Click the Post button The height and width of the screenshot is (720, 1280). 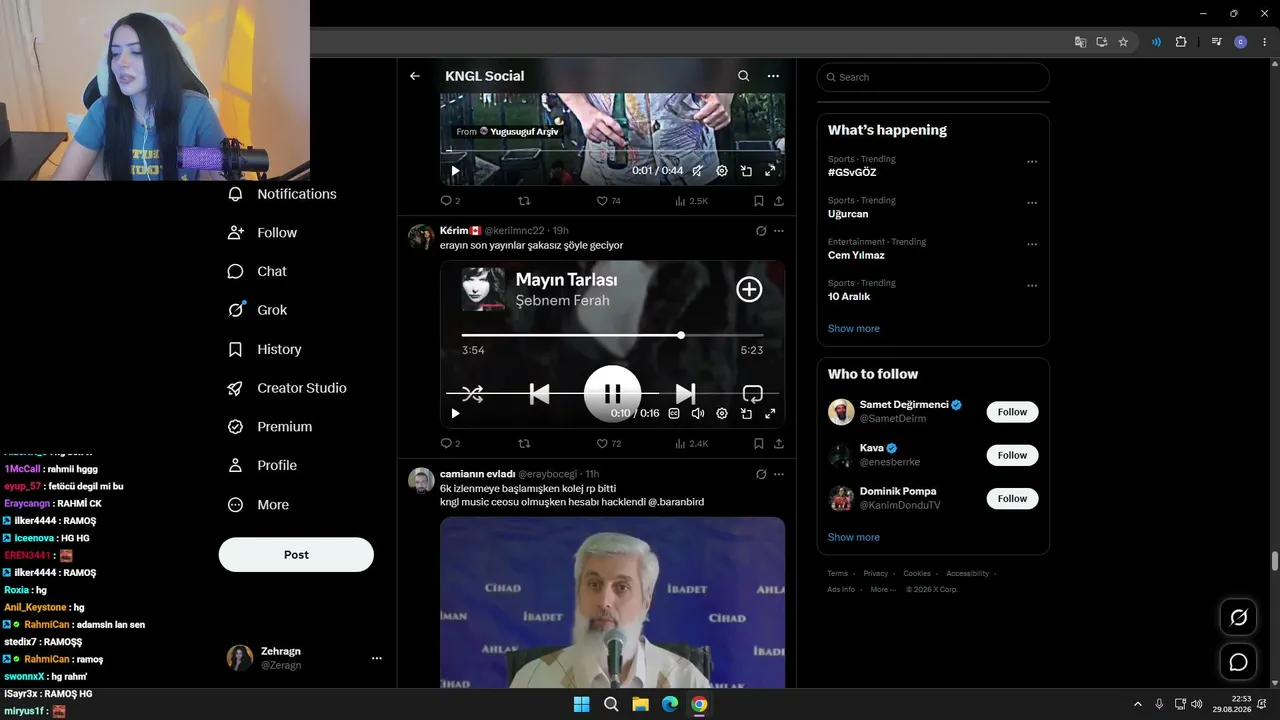coord(296,555)
